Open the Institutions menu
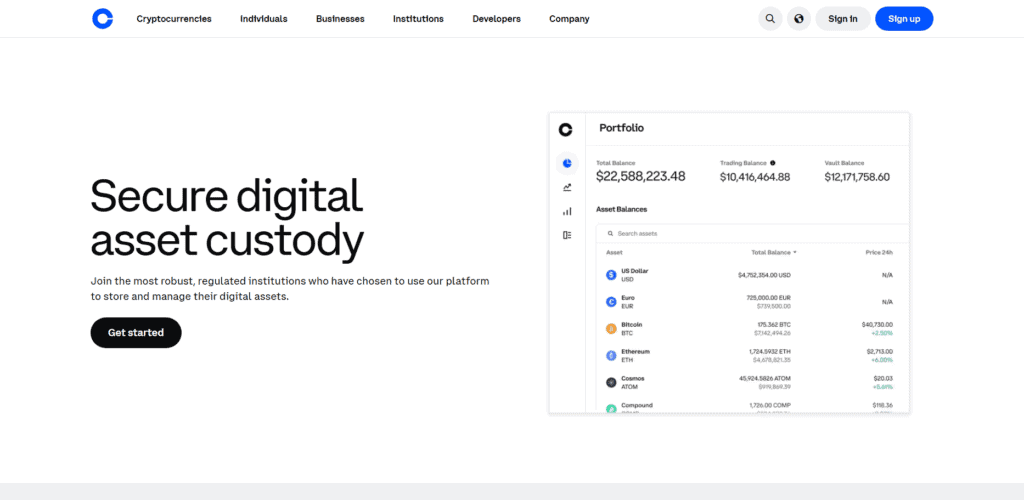 (x=418, y=19)
